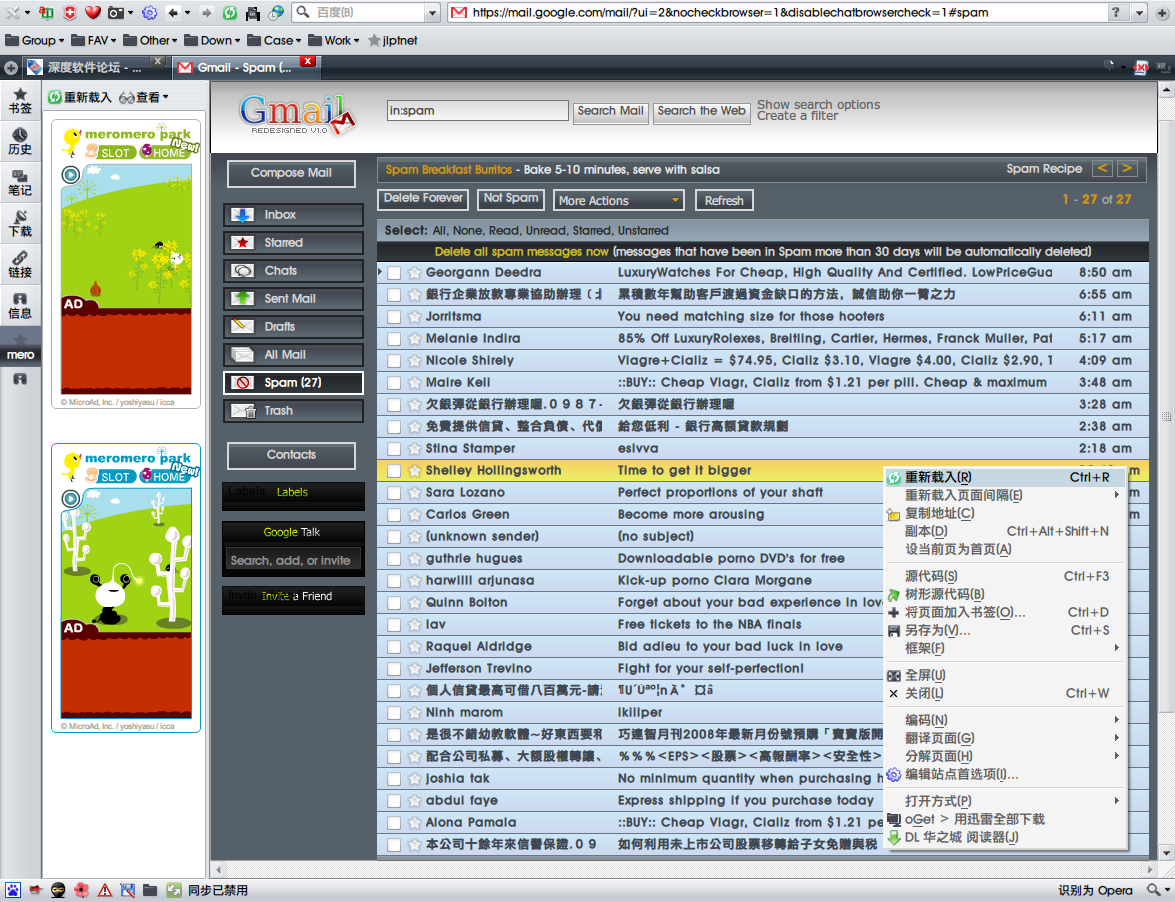This screenshot has height=902, width=1175.
Task: Check the Shelley Hollingsworth message checkbox
Action: click(x=393, y=471)
